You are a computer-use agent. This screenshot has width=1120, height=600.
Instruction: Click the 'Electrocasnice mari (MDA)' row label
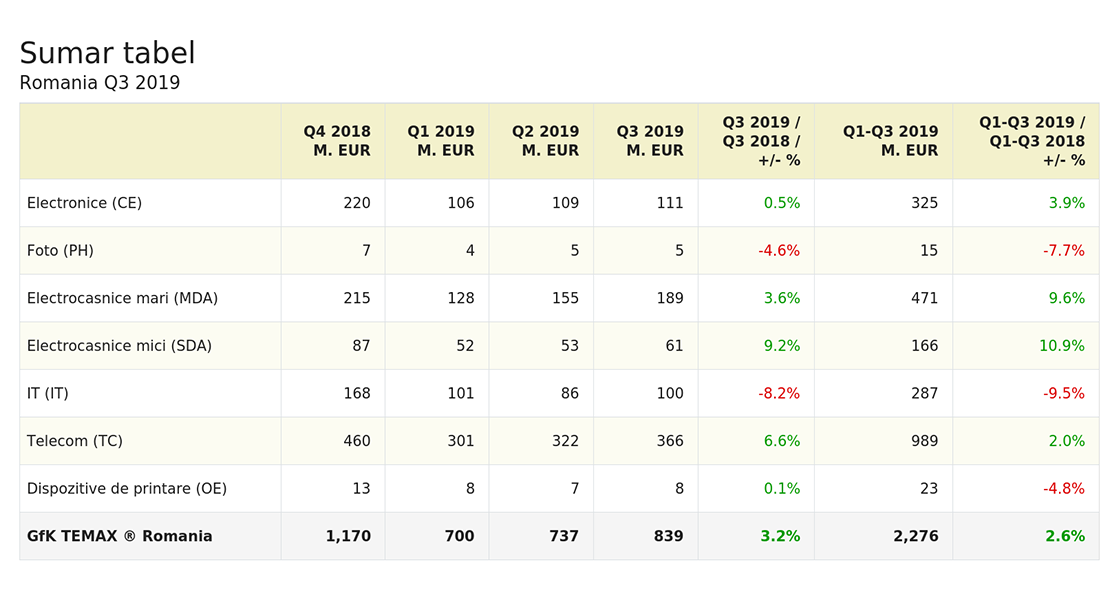(x=122, y=298)
